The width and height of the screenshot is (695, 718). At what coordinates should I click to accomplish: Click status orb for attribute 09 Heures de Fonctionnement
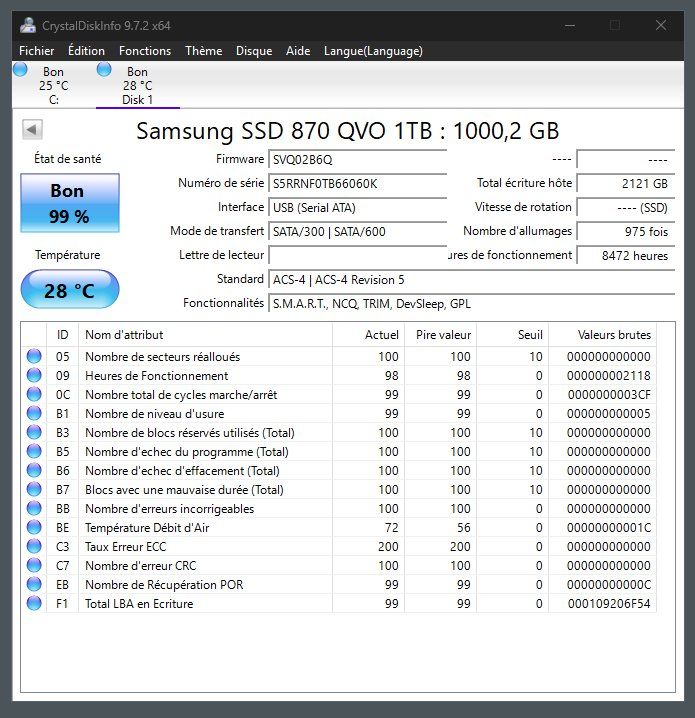click(34, 375)
